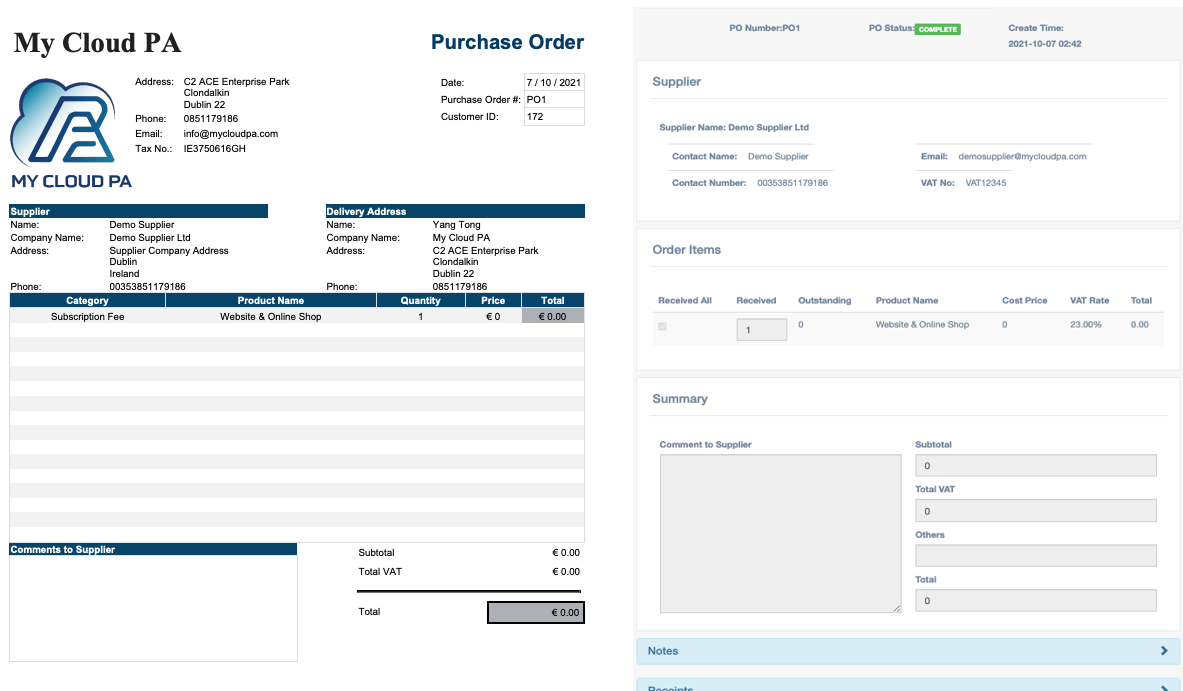Click the Yang Tong delivery name

click(x=456, y=225)
